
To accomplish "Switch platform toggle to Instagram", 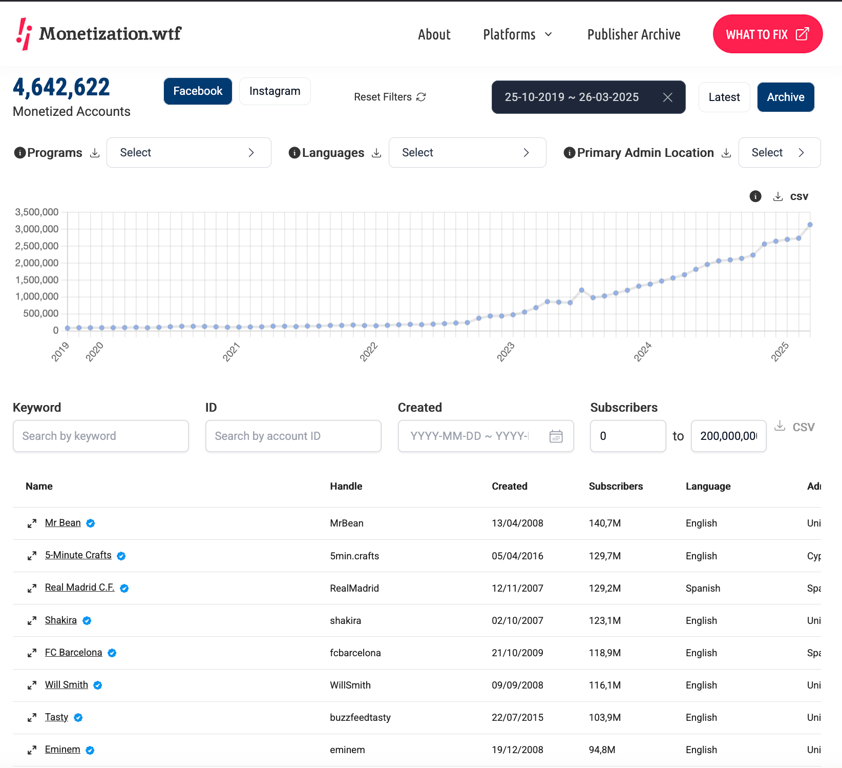I will (274, 91).
